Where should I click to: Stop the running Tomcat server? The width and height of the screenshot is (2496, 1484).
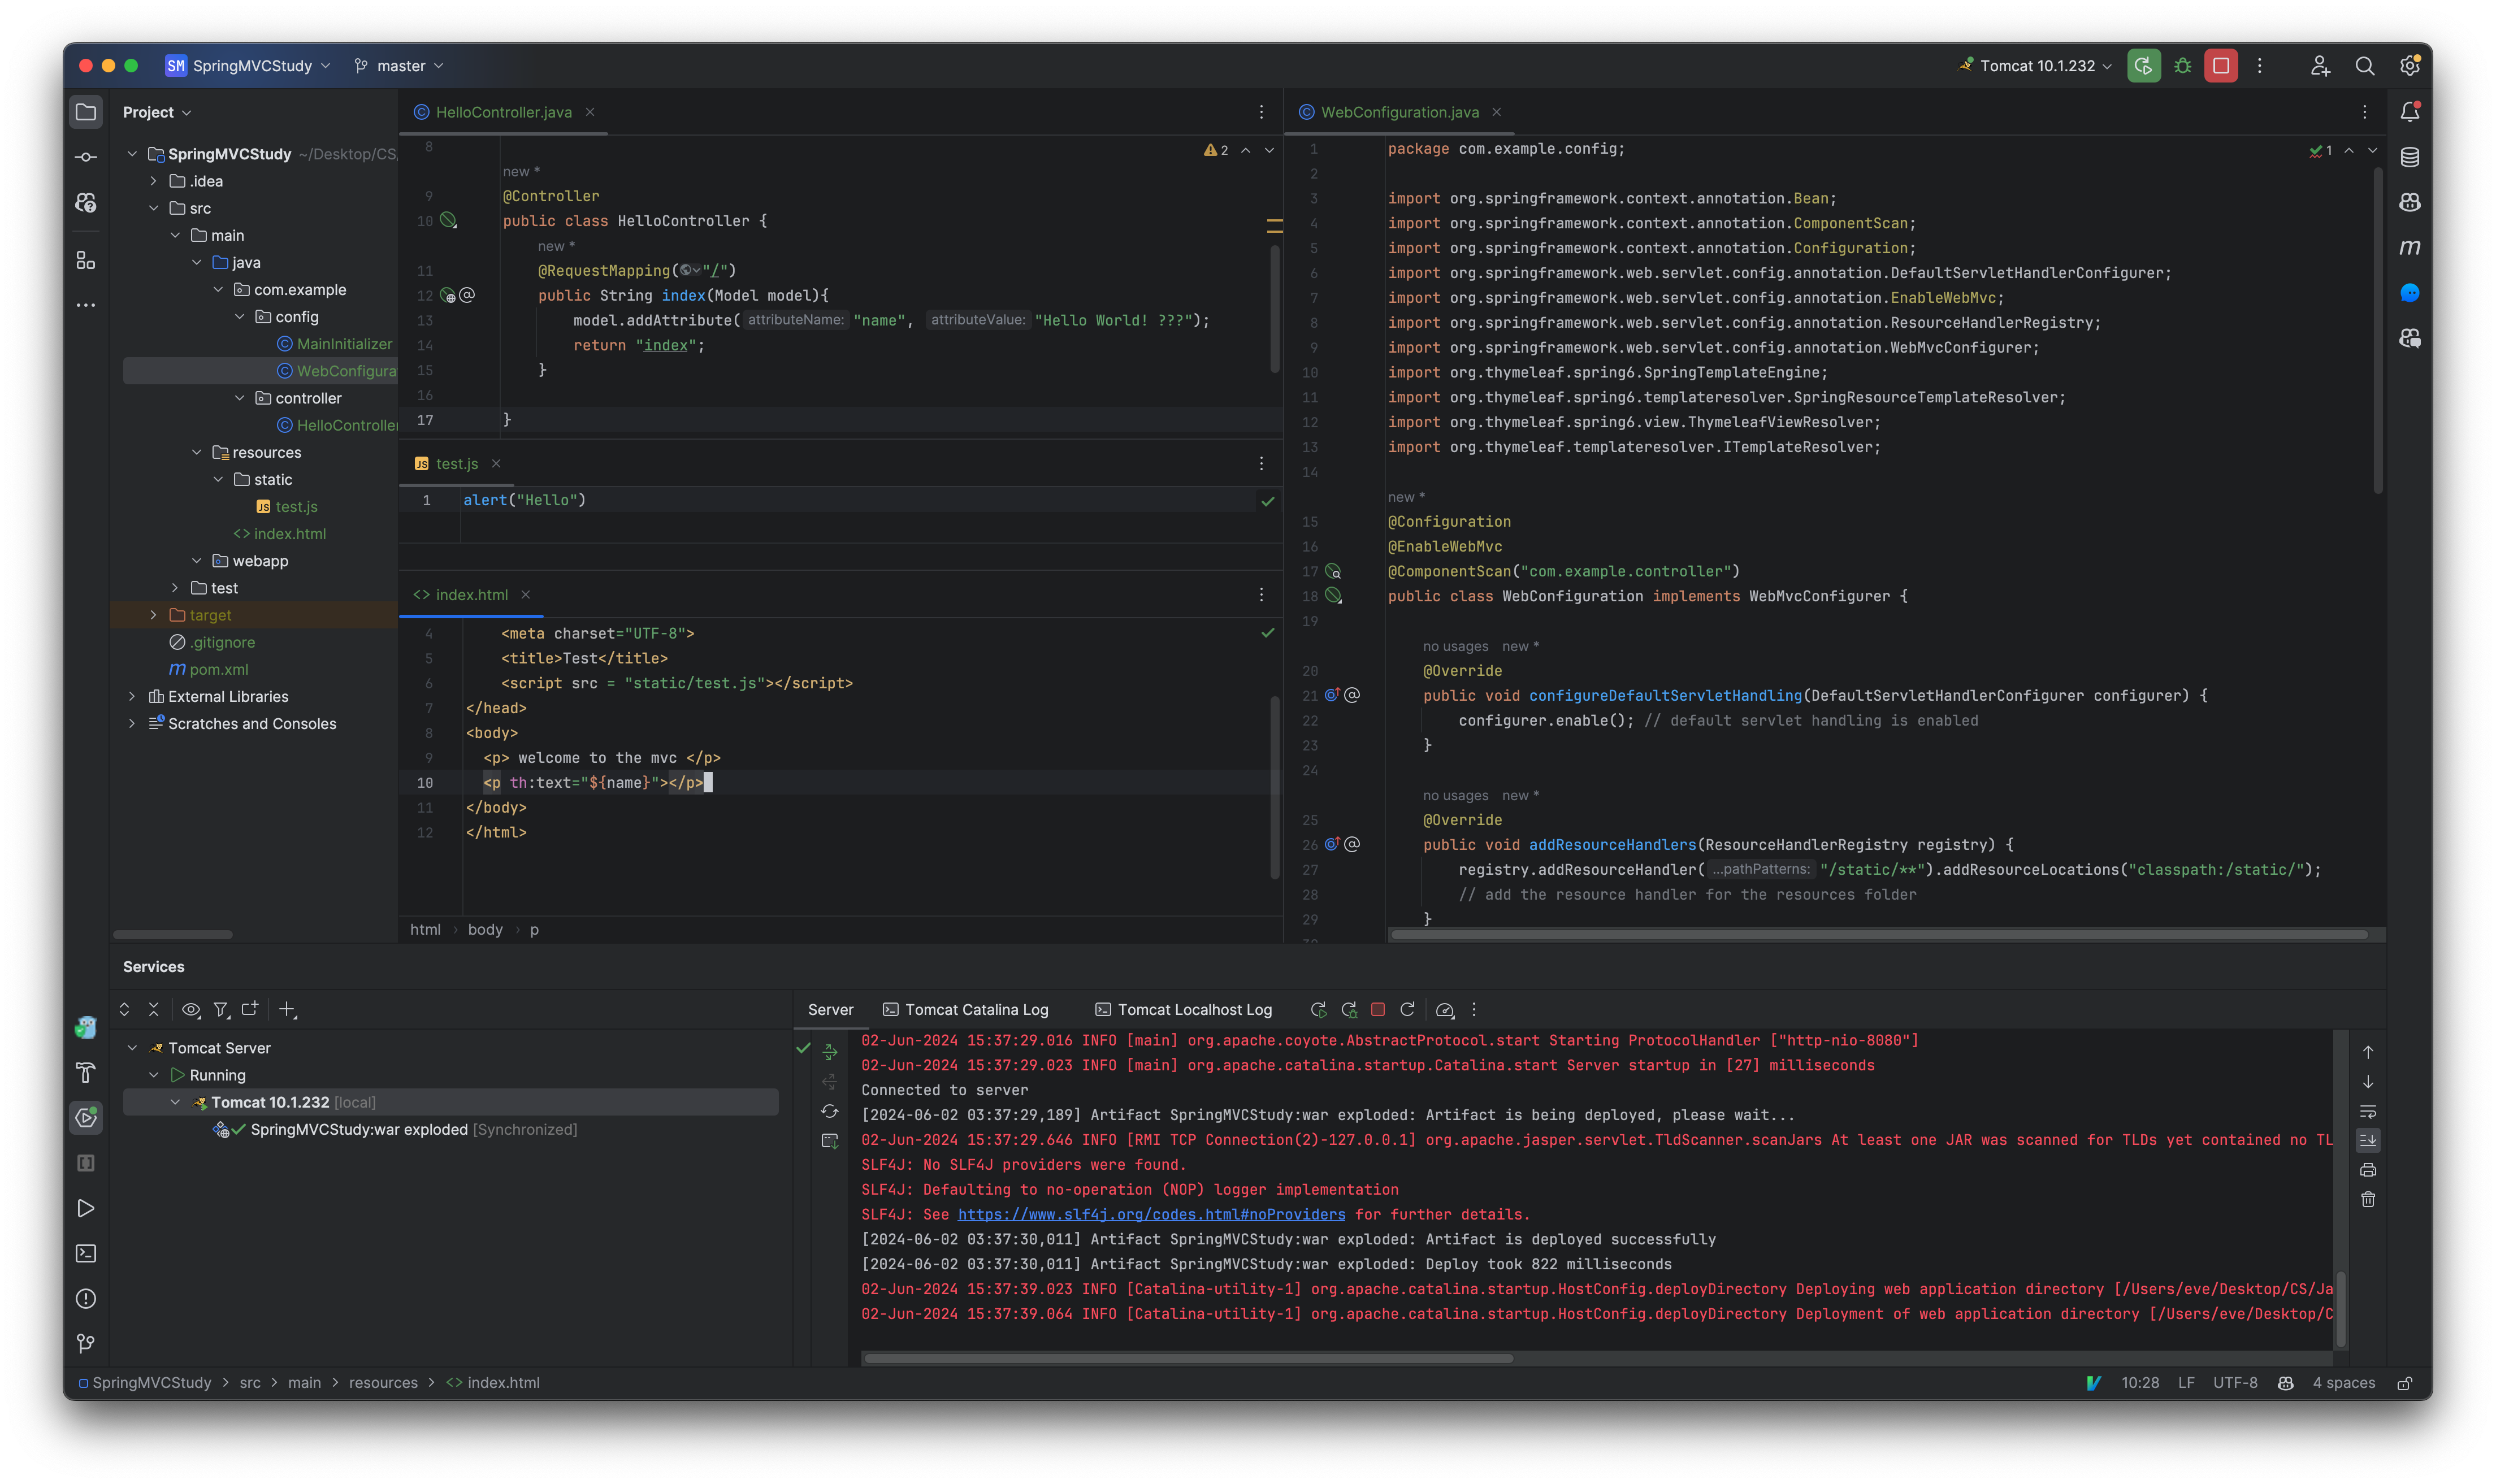pyautogui.click(x=2220, y=65)
